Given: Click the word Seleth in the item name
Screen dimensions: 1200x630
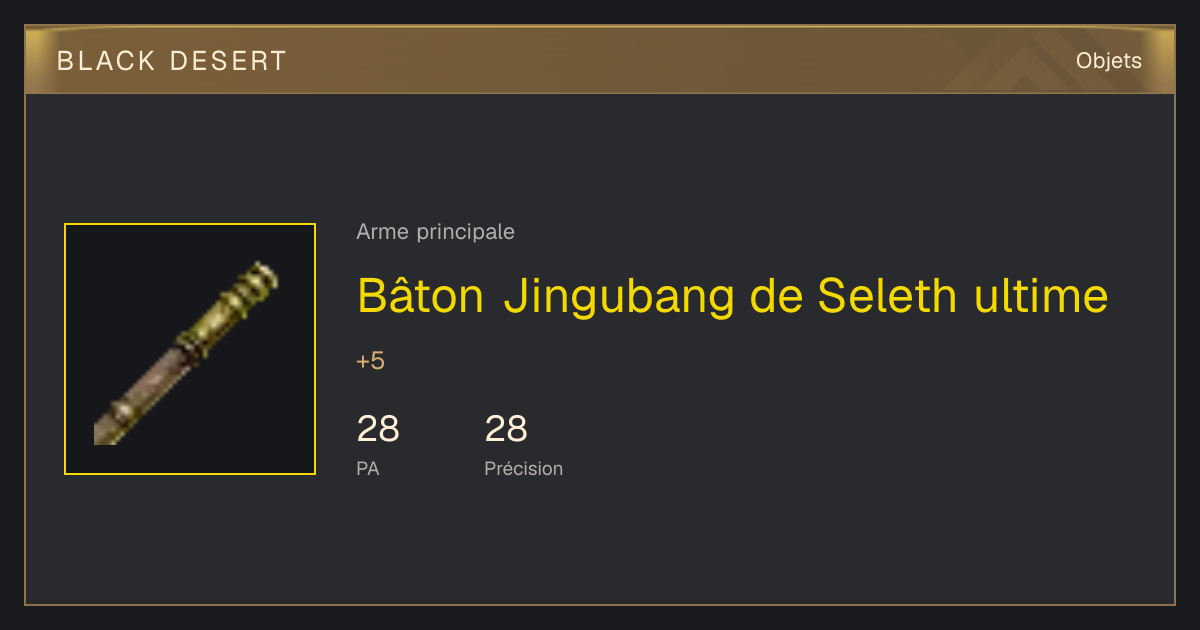Looking at the screenshot, I should pos(887,296).
